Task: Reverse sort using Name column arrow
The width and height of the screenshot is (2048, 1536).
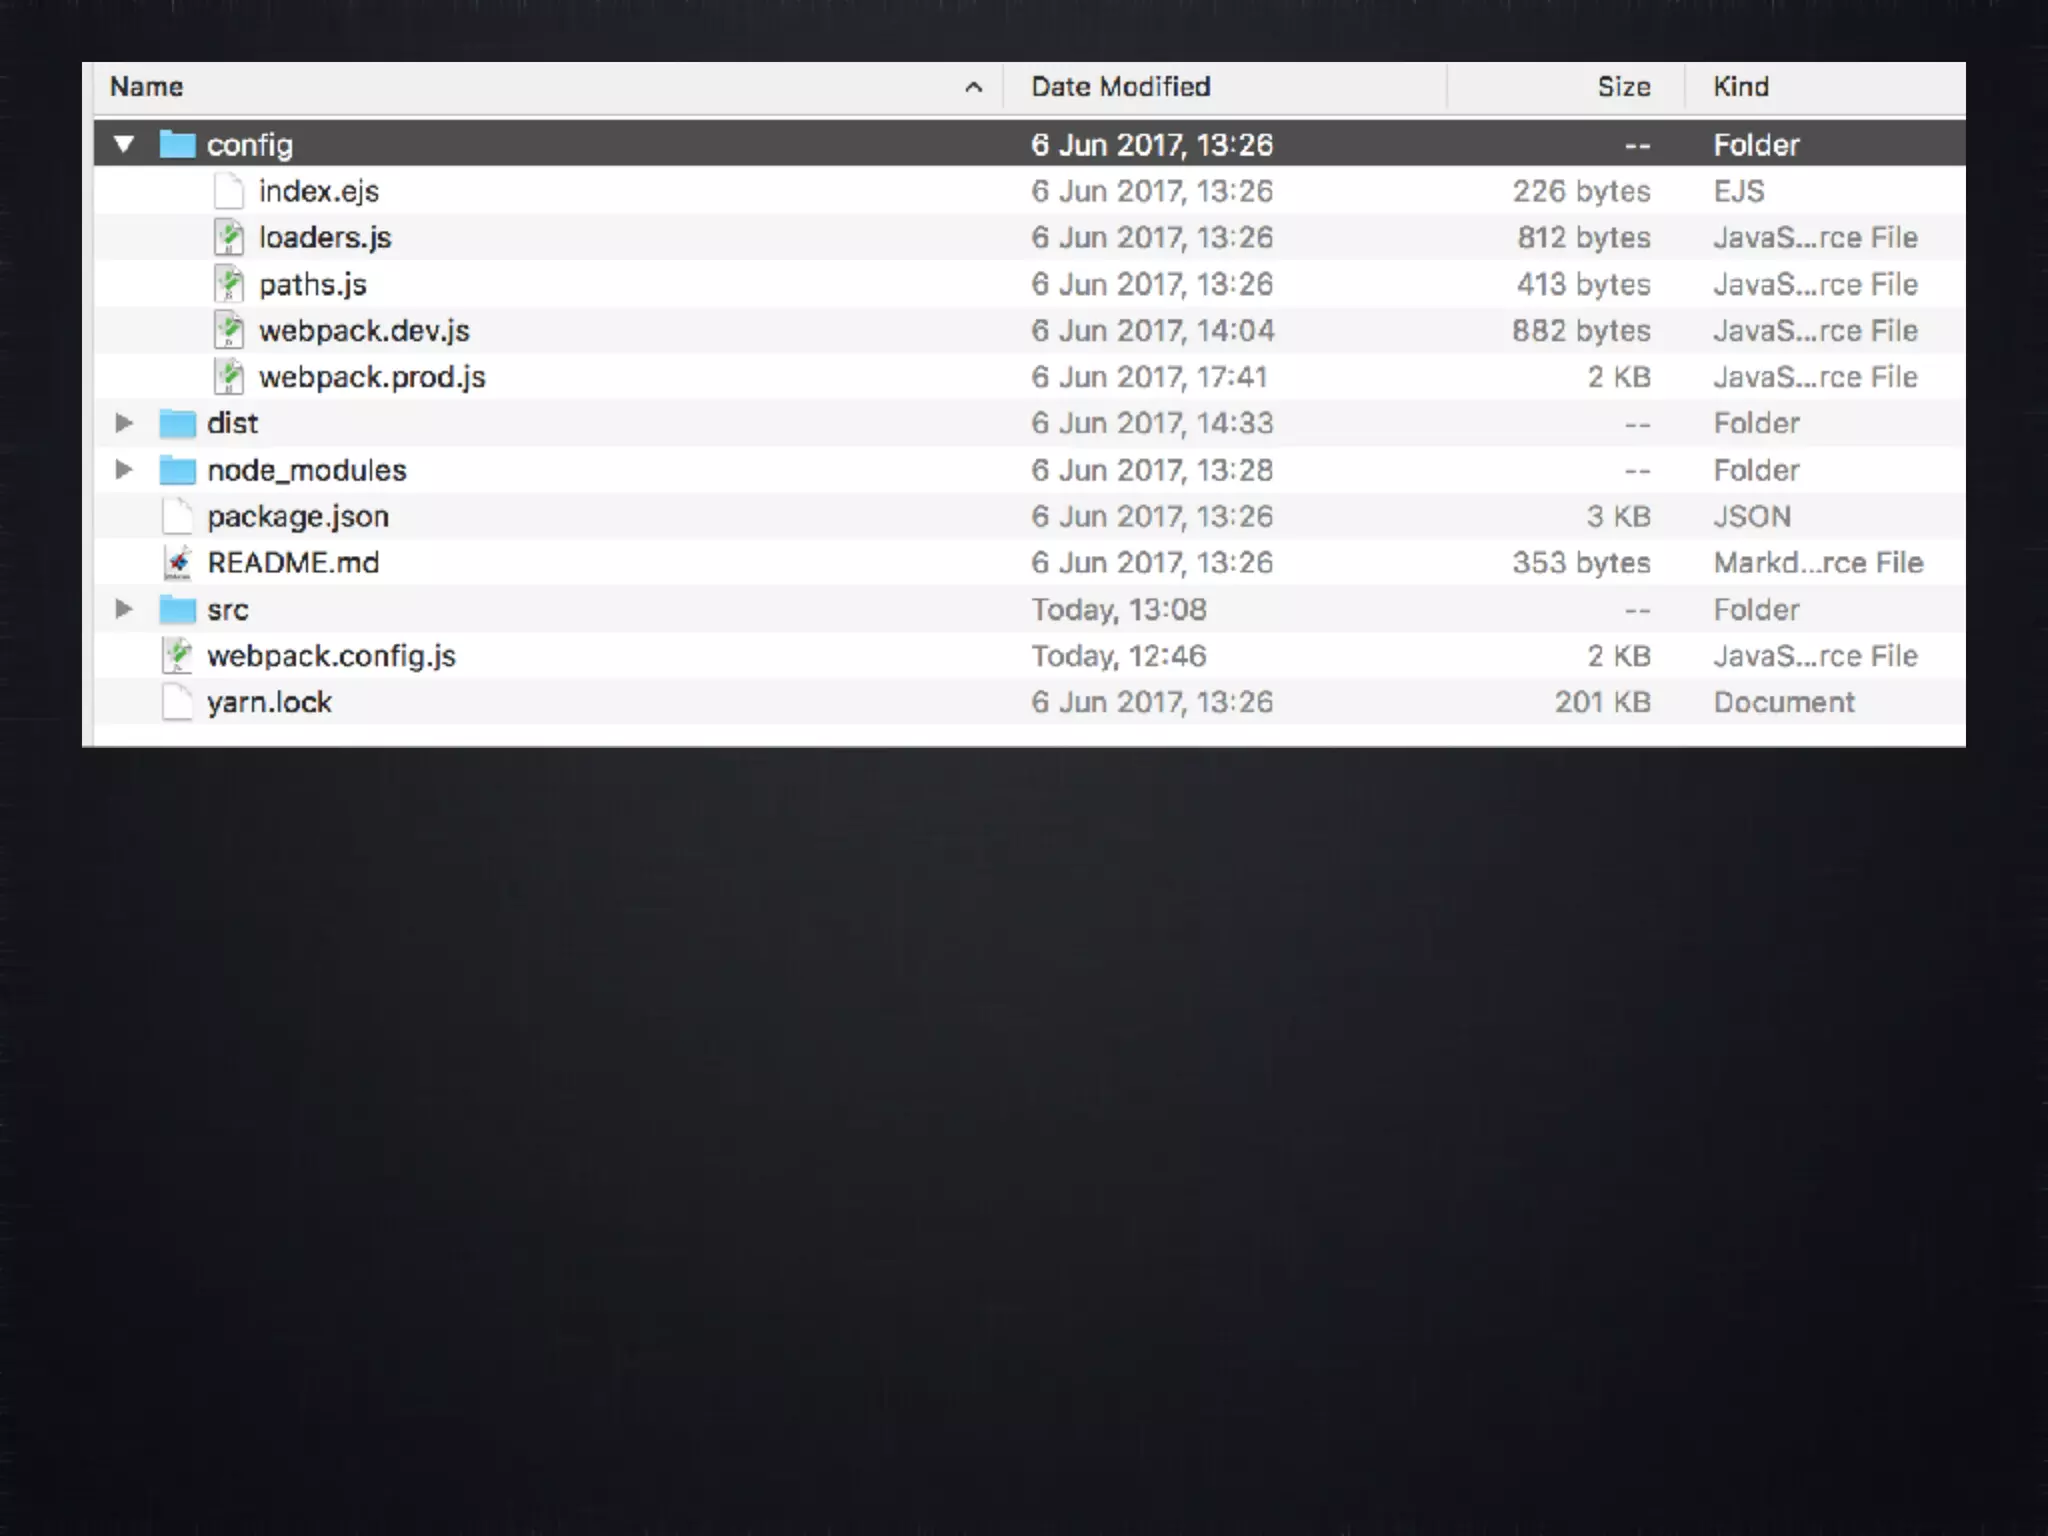Action: point(973,88)
